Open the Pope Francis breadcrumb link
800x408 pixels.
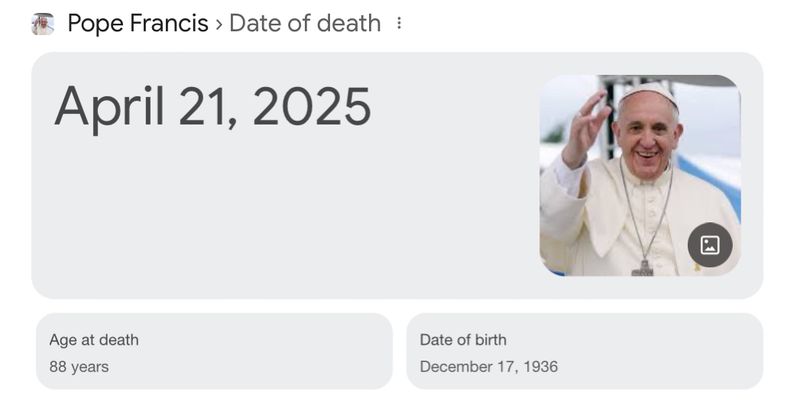coord(138,23)
